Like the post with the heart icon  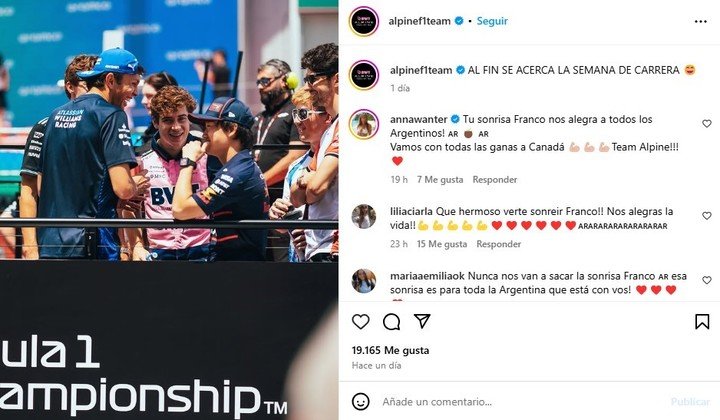(360, 322)
